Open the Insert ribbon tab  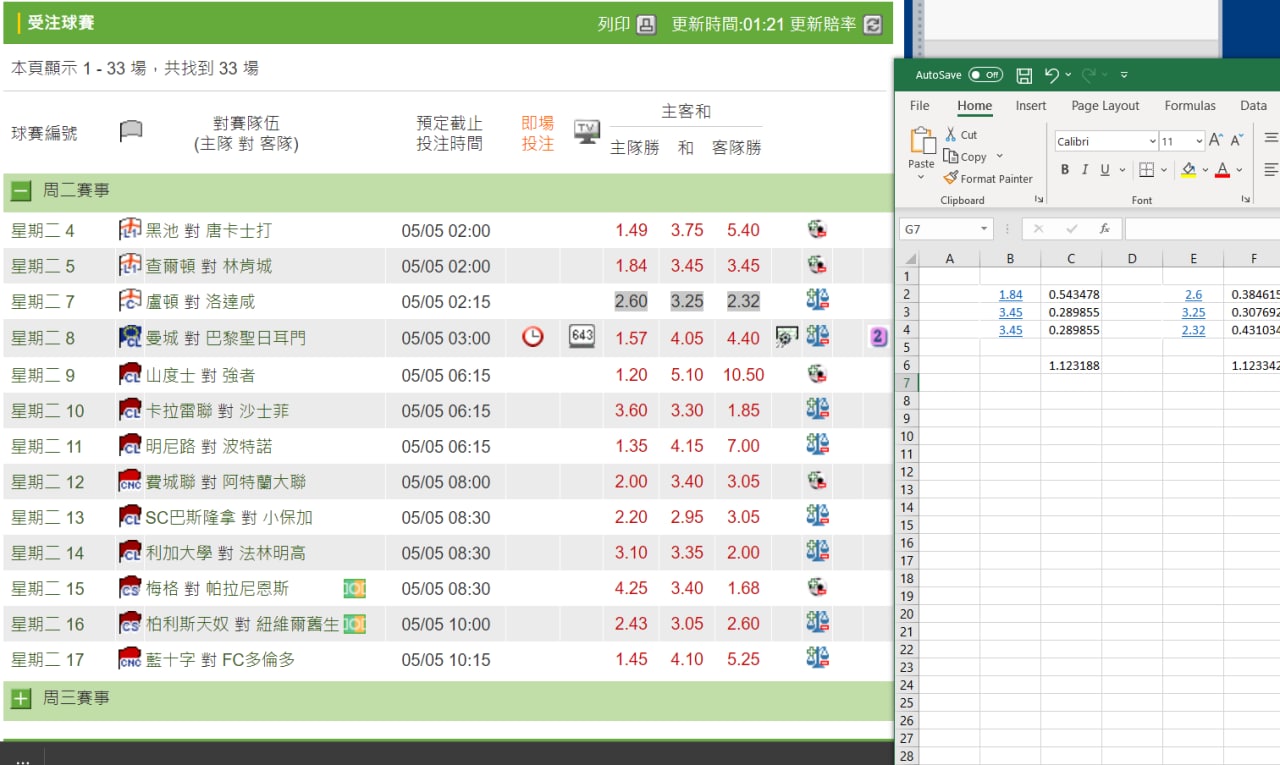1031,106
